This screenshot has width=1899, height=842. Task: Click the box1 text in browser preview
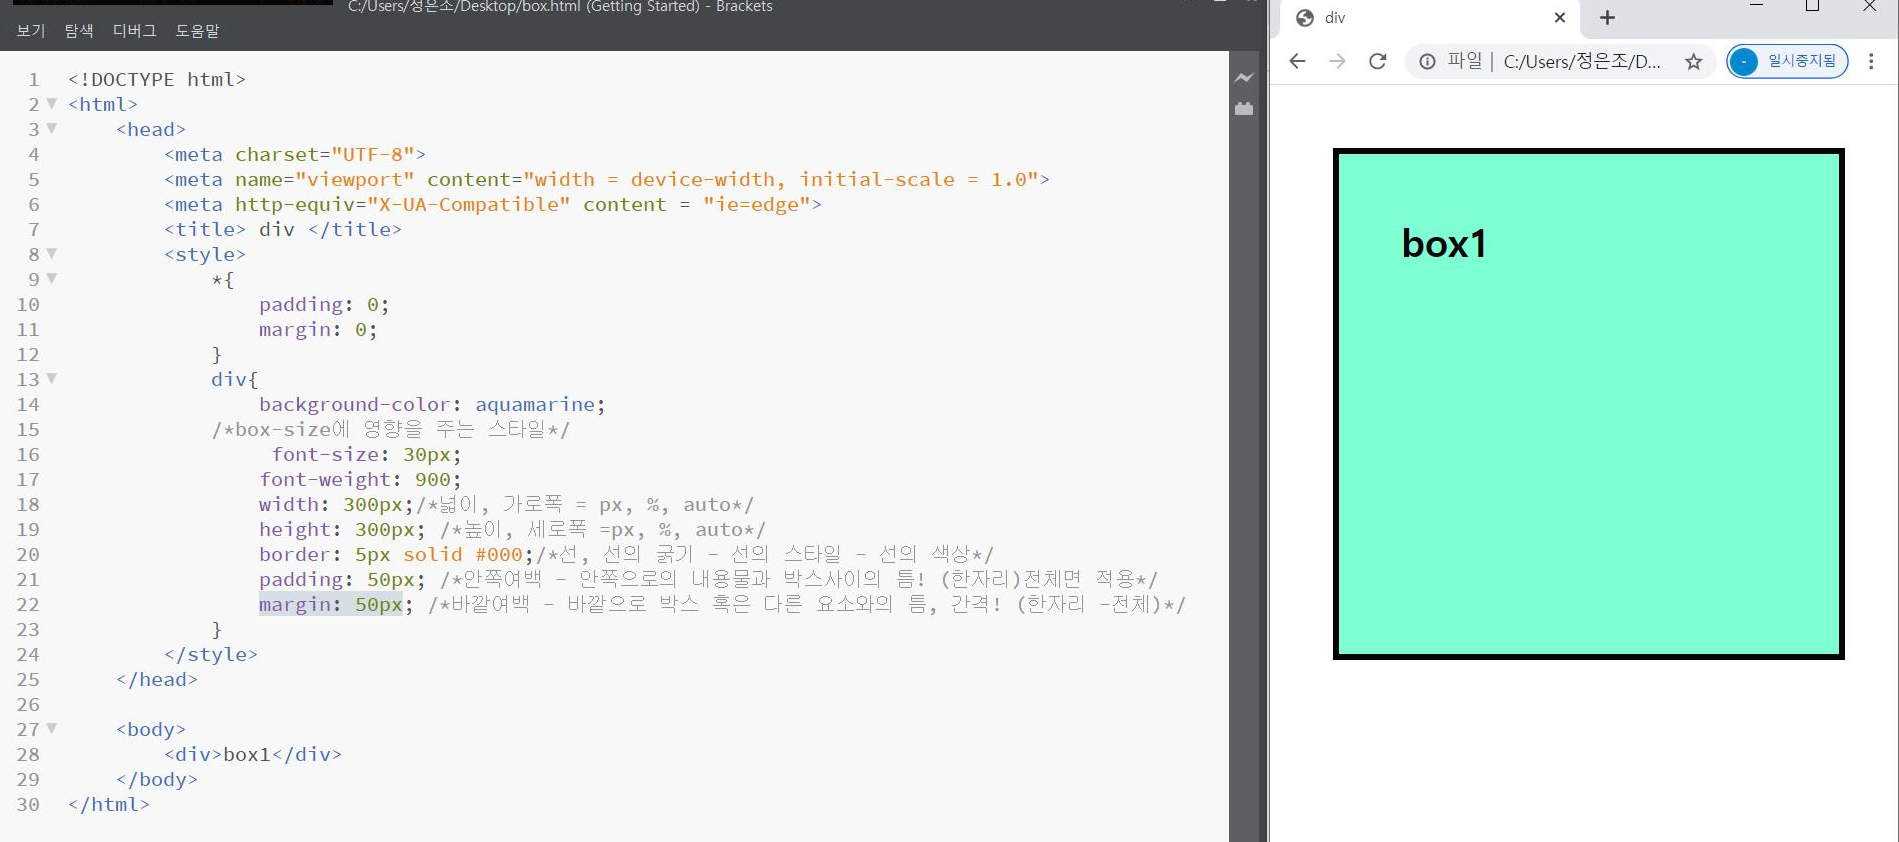pos(1444,244)
